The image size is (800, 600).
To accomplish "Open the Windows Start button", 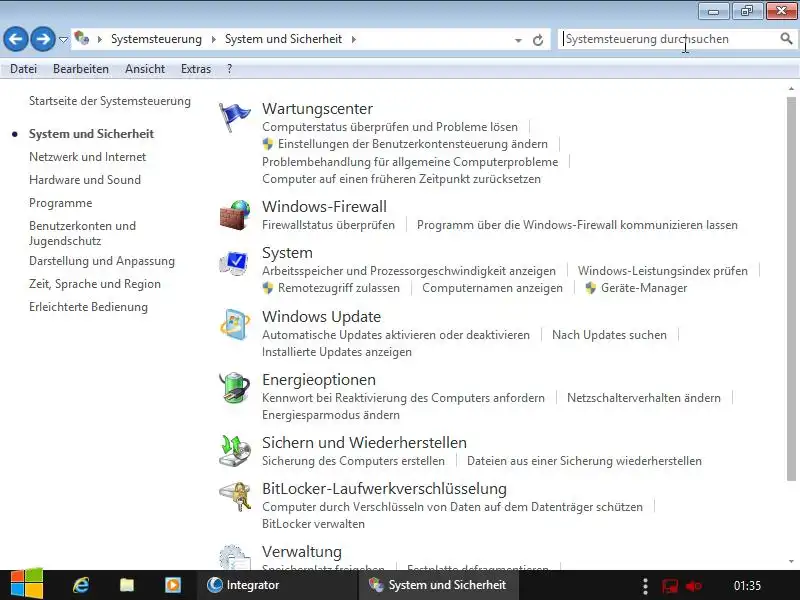I will point(27,584).
